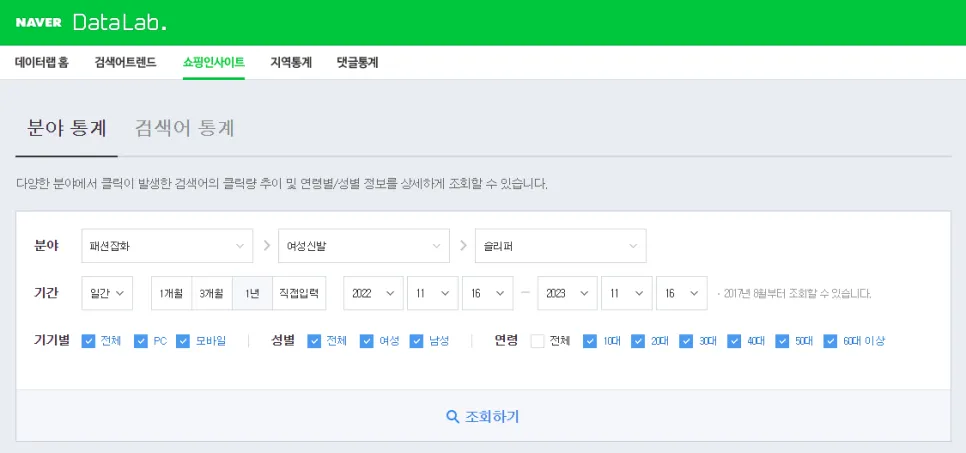
Task: Expand the 패션잡화 category dropdown
Action: click(167, 246)
